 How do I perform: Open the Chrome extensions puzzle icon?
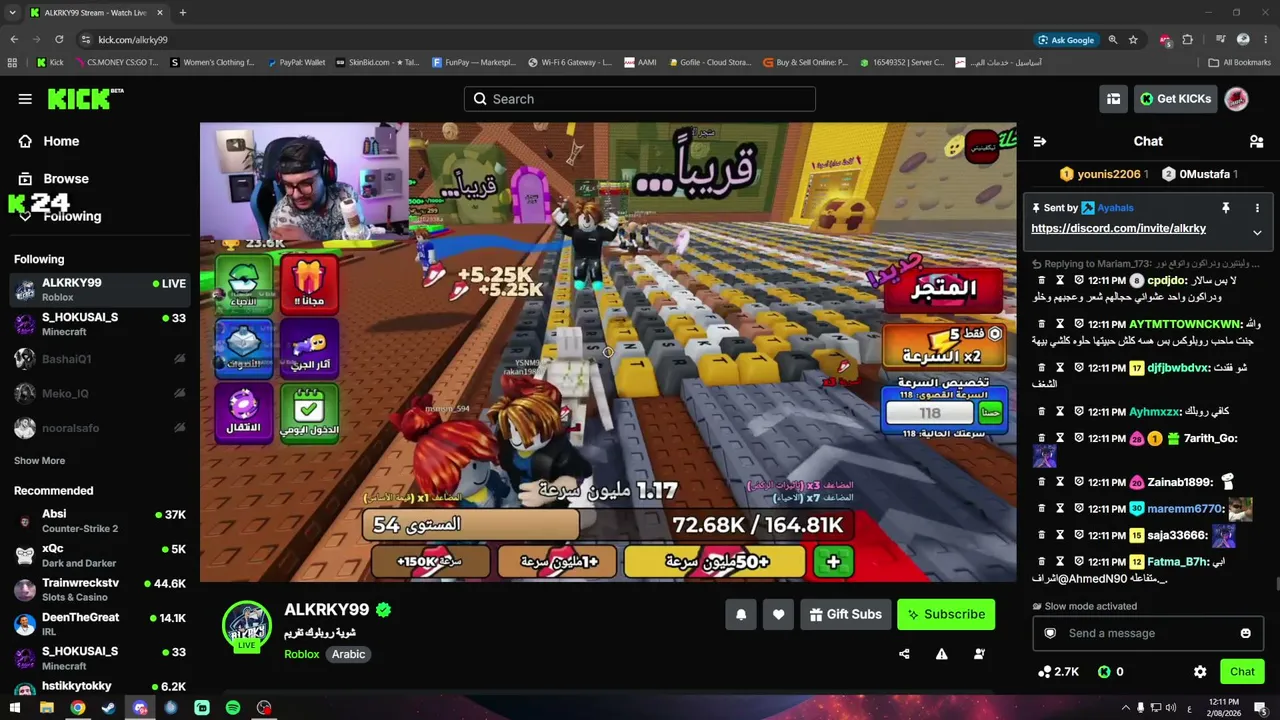tap(1187, 40)
